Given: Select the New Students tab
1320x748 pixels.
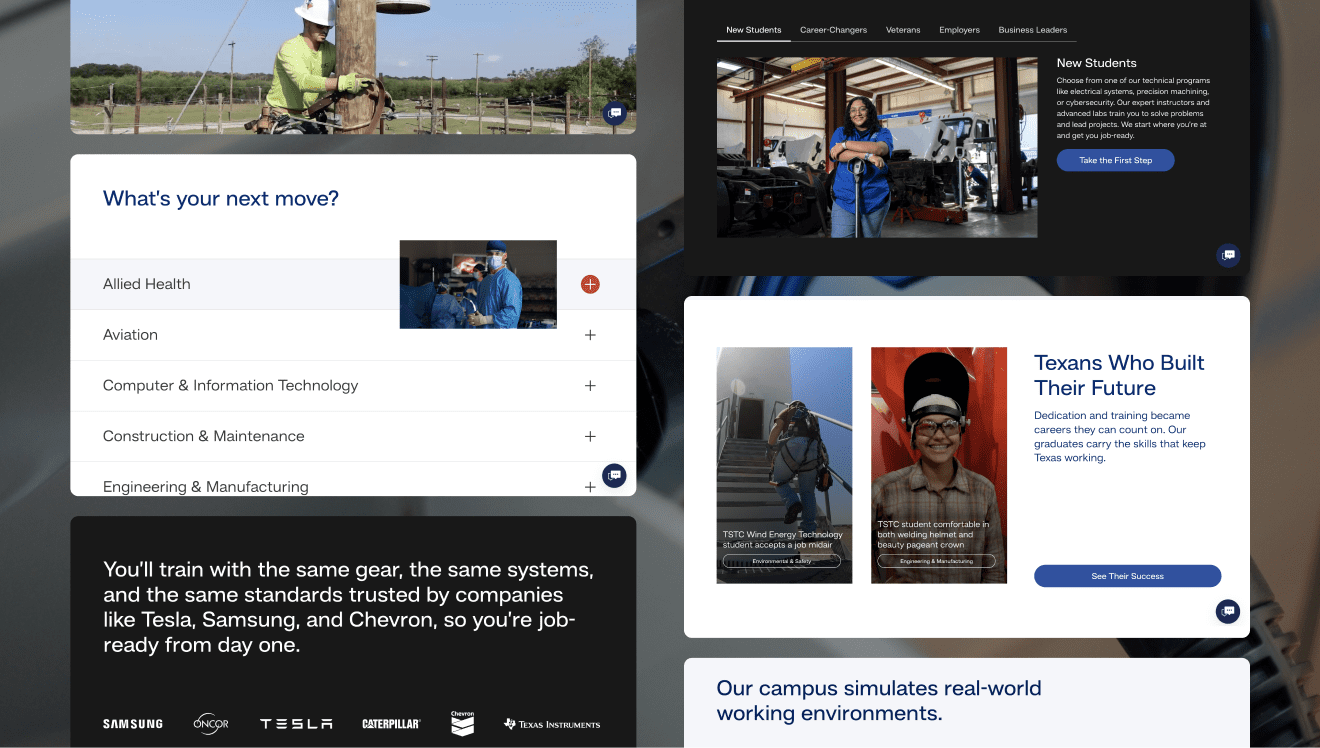Looking at the screenshot, I should (x=754, y=30).
